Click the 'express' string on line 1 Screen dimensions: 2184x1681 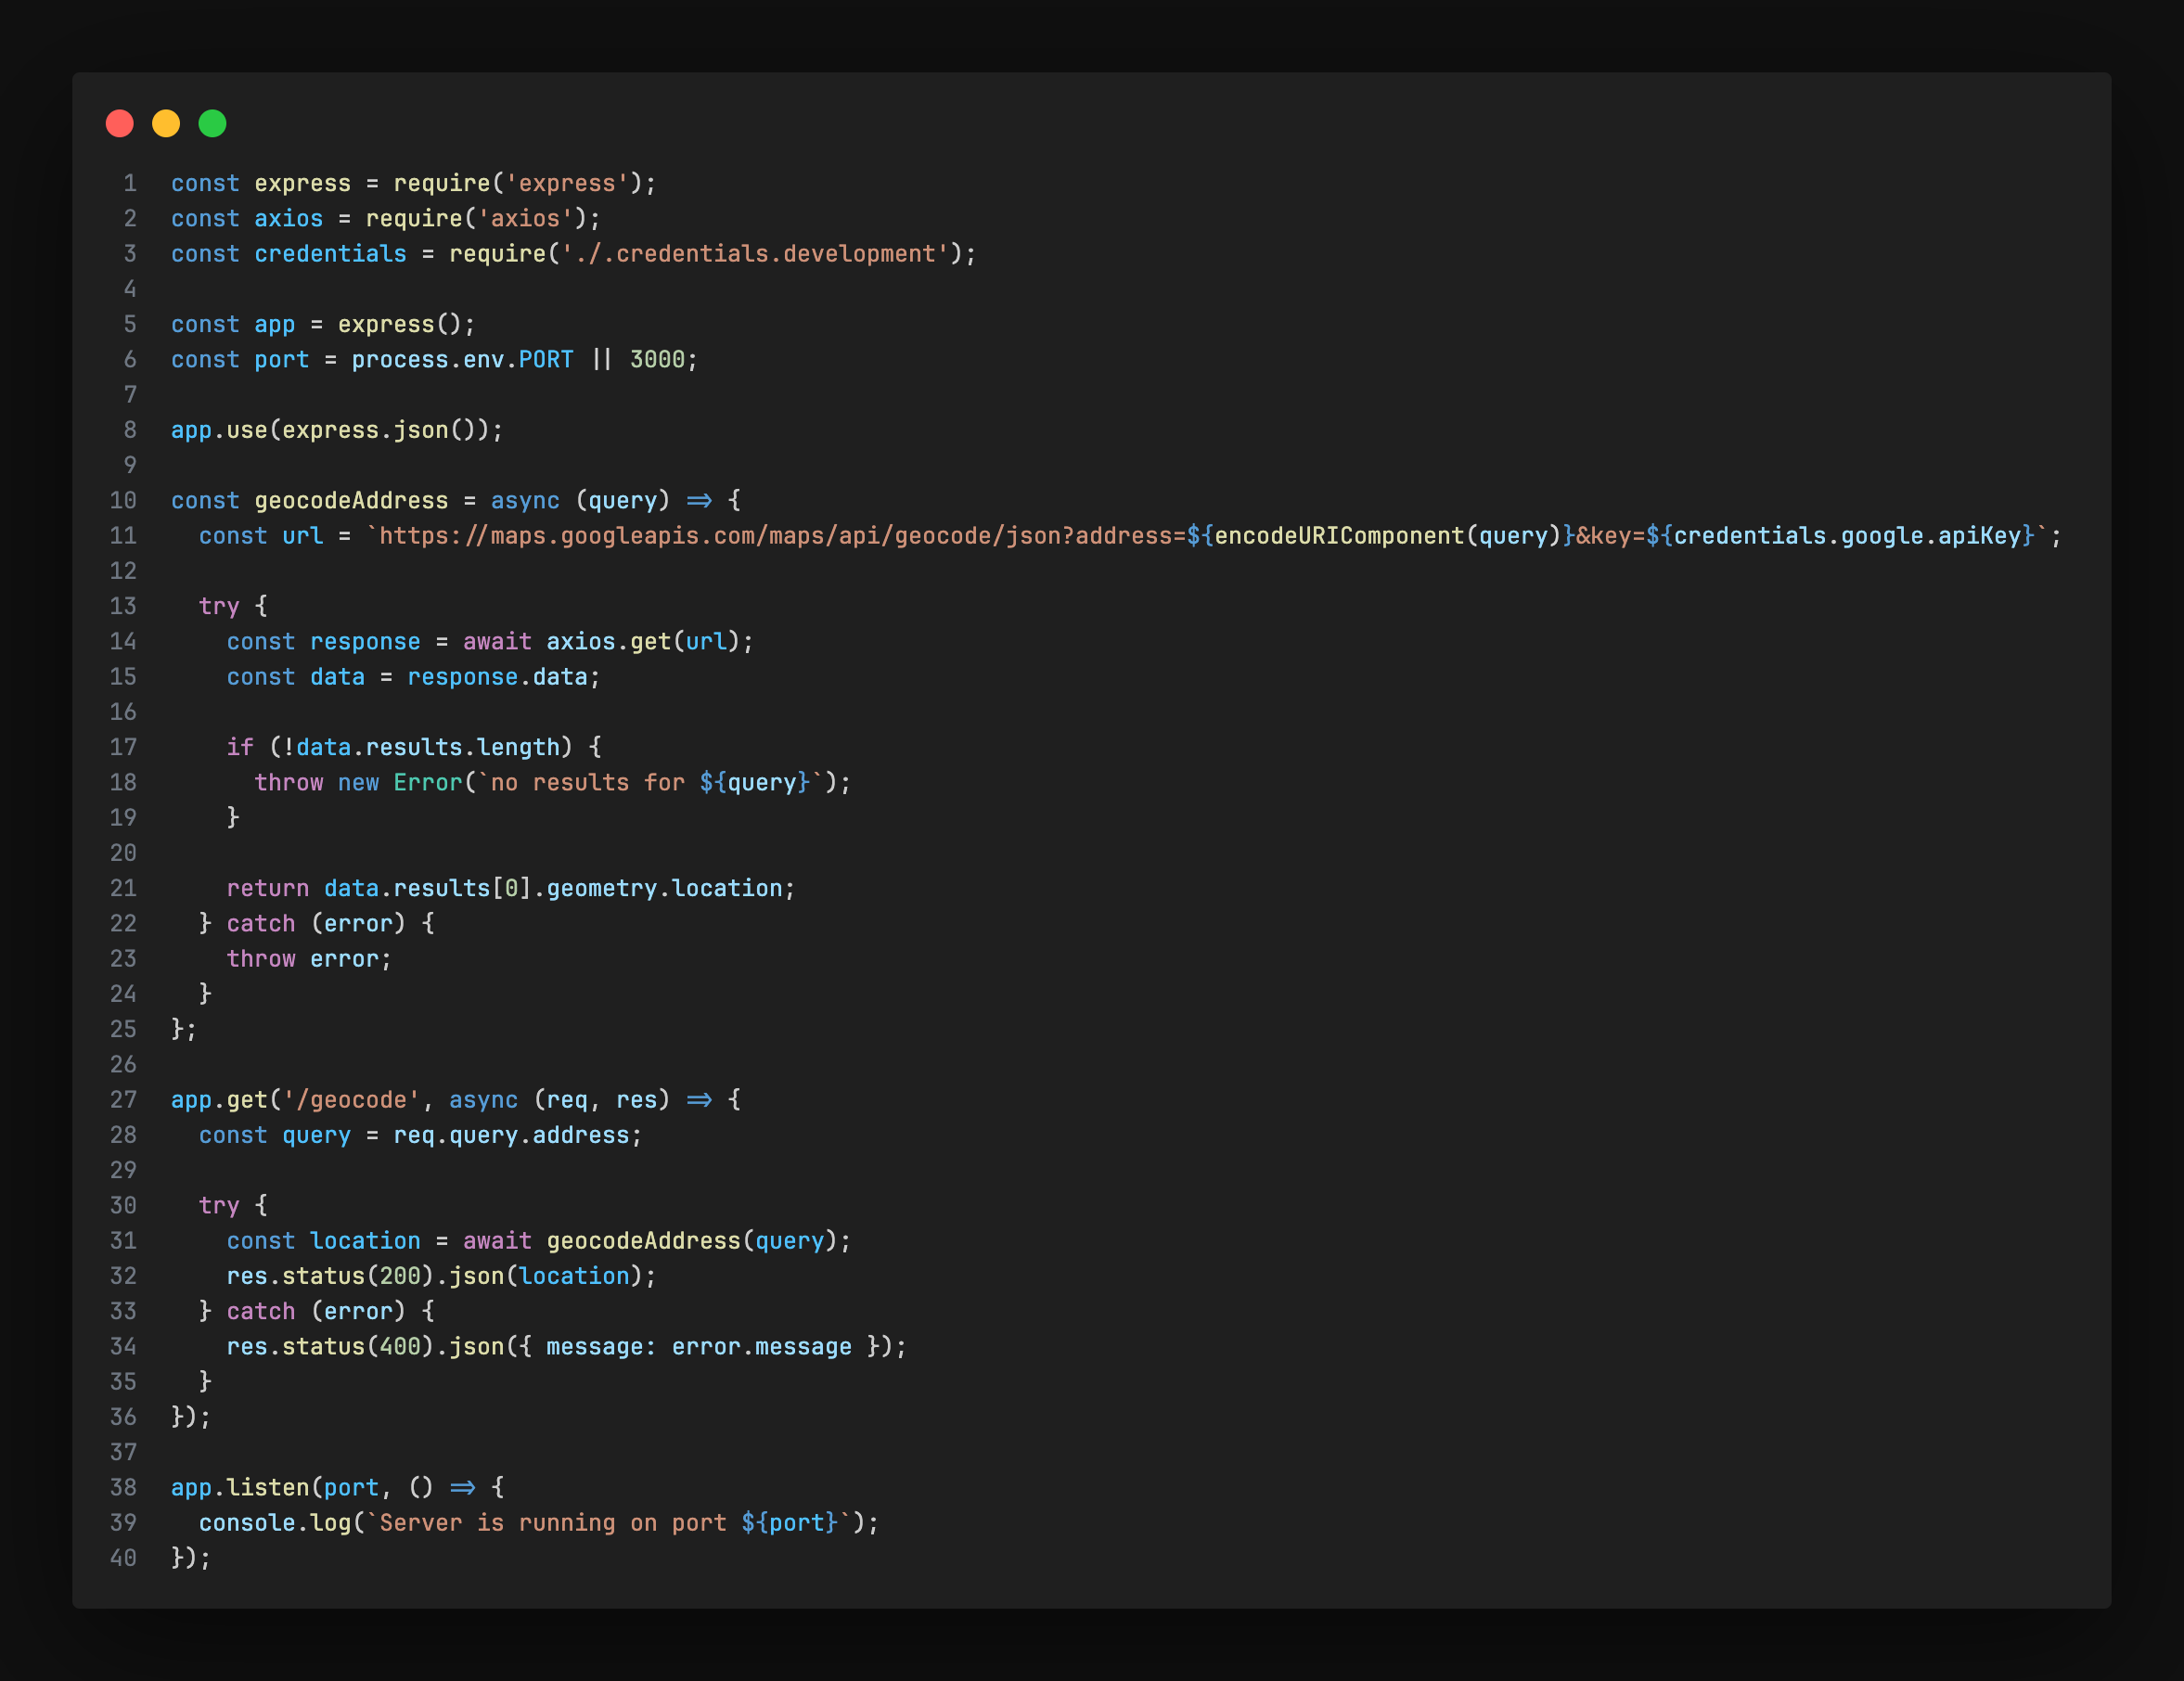coord(567,184)
